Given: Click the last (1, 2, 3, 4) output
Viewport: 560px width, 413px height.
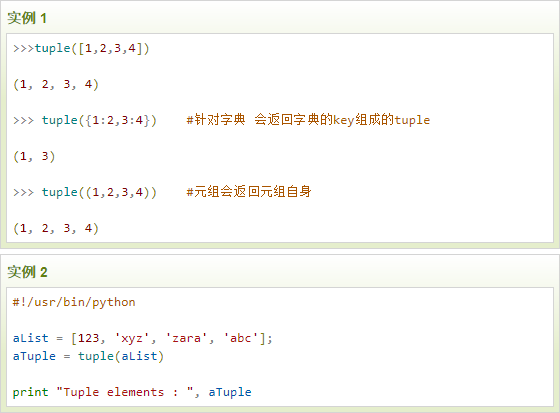Looking at the screenshot, I should pyautogui.click(x=56, y=228).
